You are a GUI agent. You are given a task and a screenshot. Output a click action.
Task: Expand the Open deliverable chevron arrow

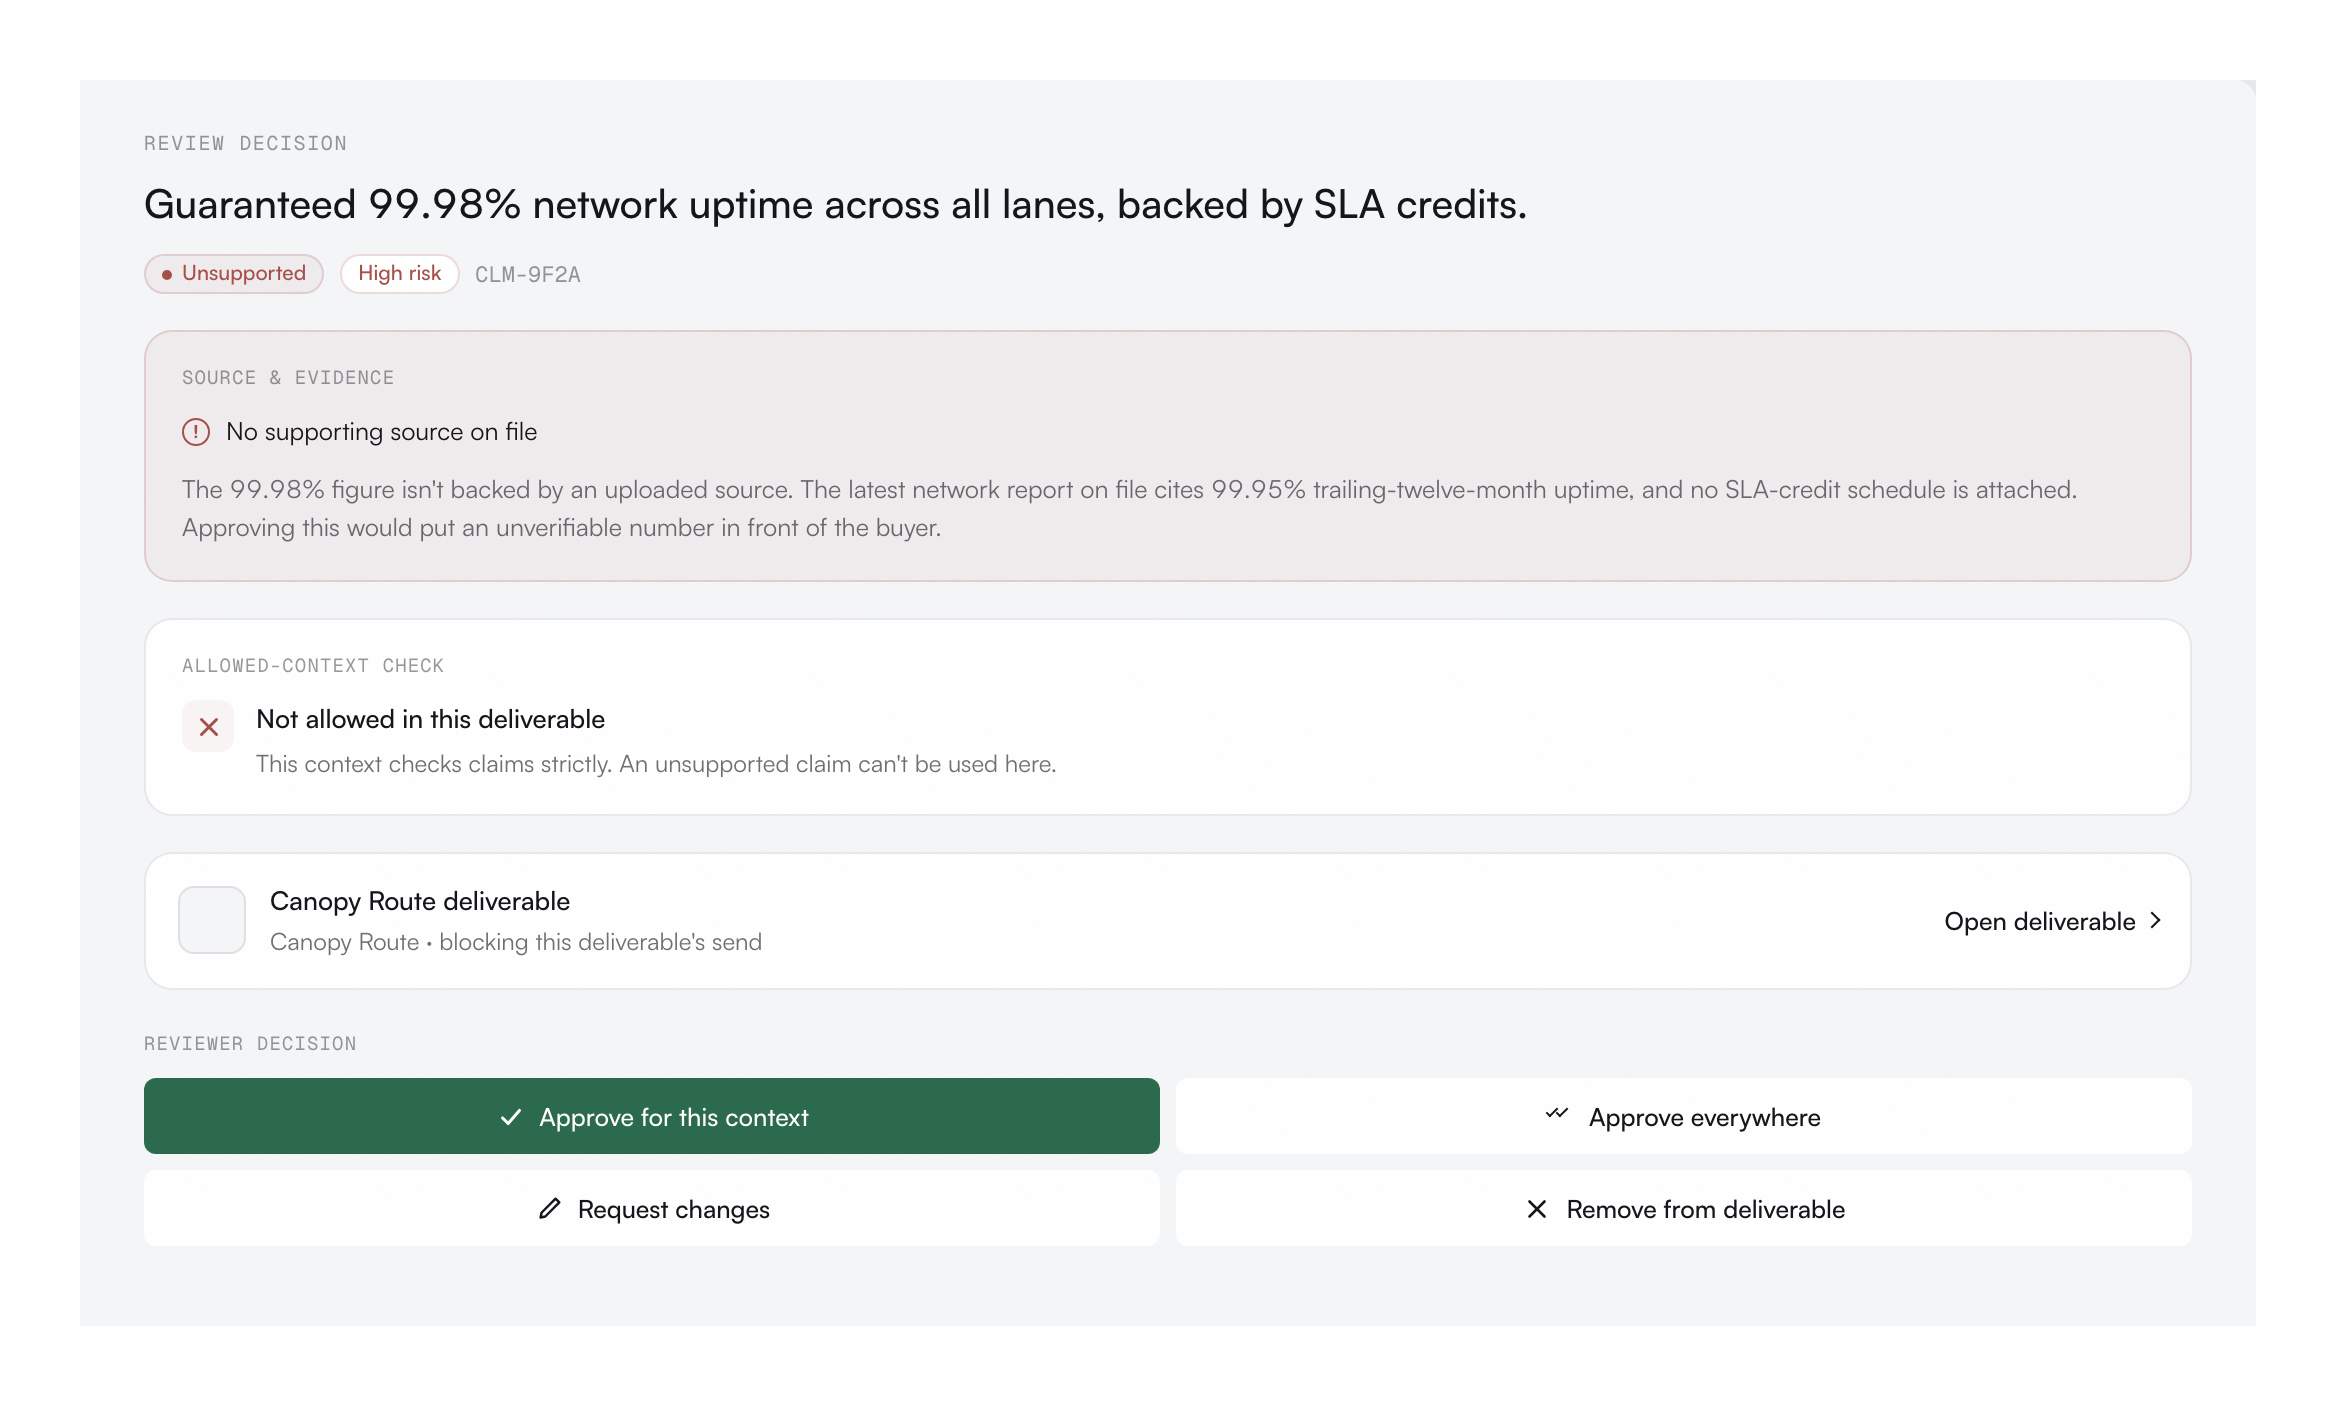point(2155,920)
